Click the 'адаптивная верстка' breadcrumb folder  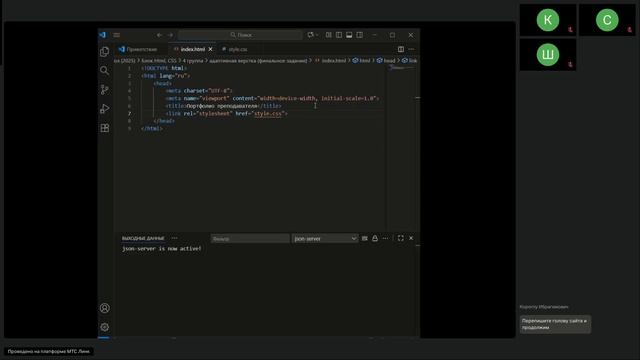[258, 60]
